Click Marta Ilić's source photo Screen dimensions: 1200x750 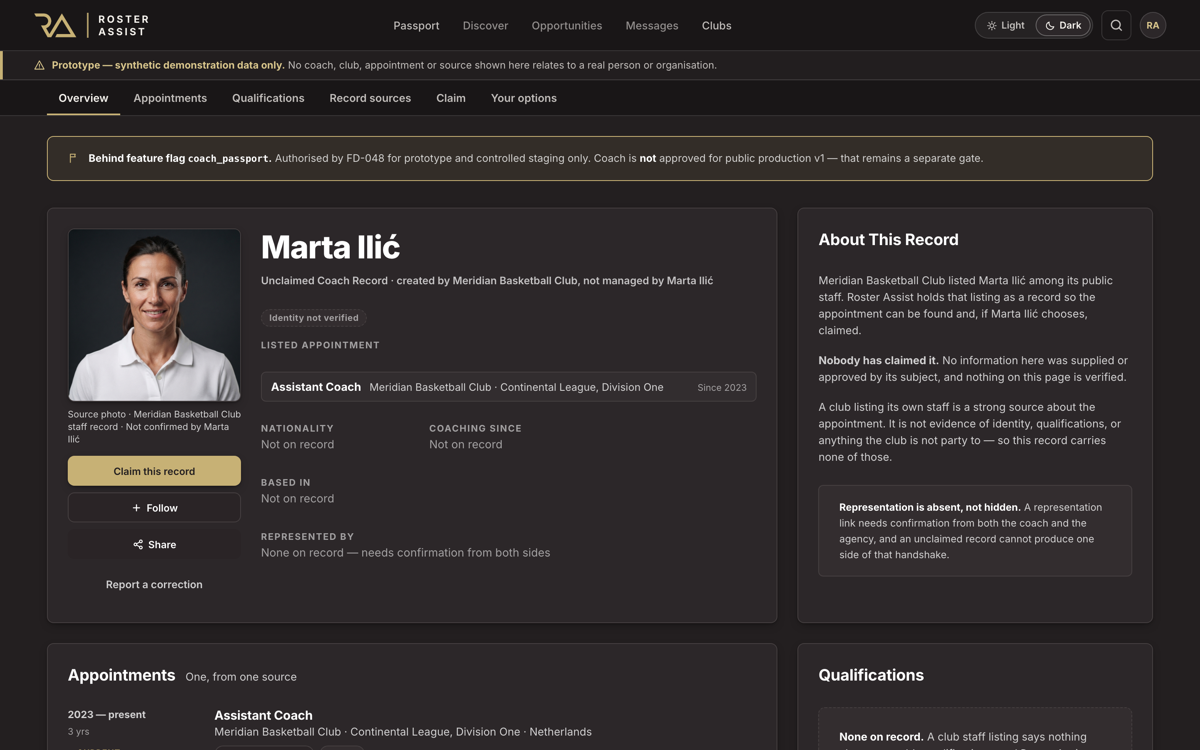point(154,315)
